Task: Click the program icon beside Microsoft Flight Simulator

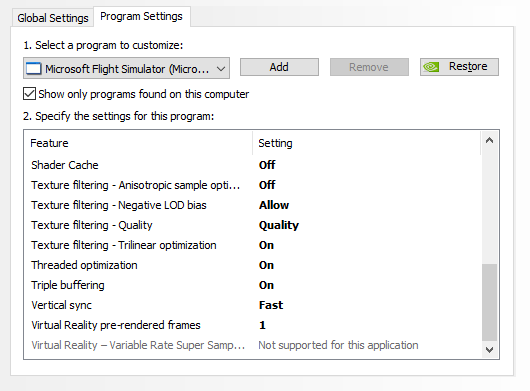Action: 34,69
